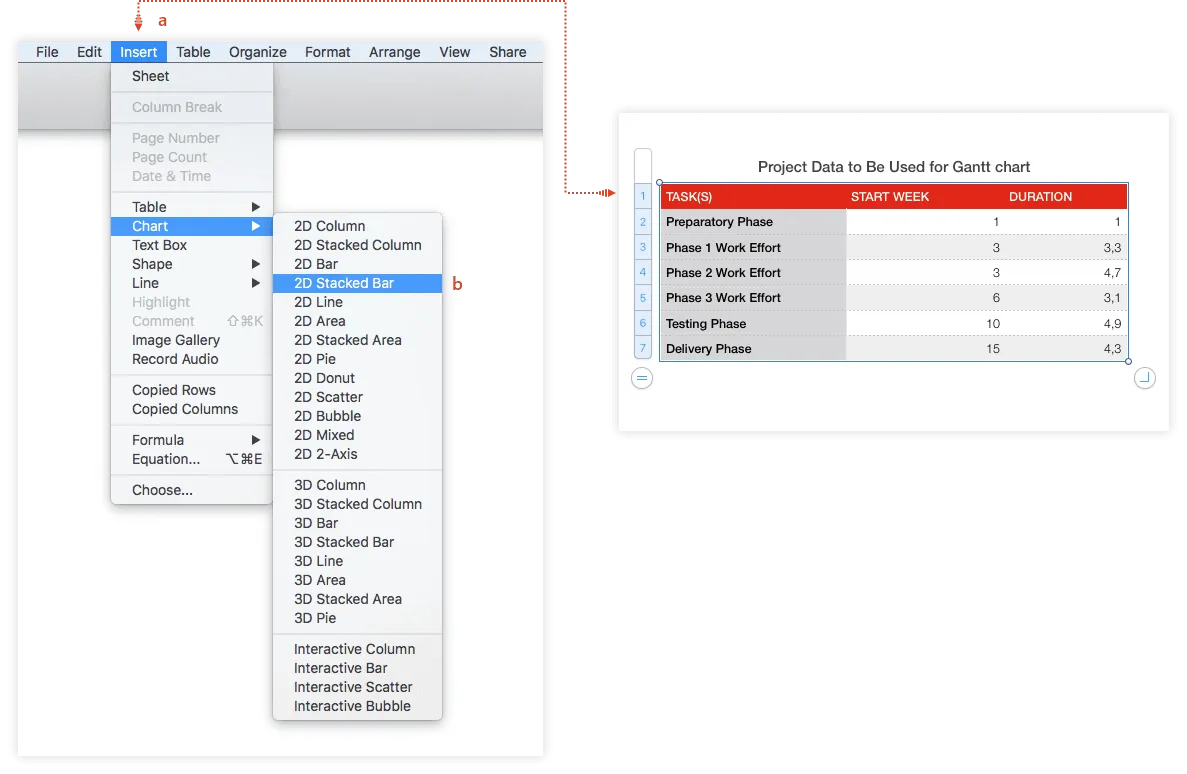The height and width of the screenshot is (774, 1187).
Task: Select 2D Area chart
Action: (357, 321)
